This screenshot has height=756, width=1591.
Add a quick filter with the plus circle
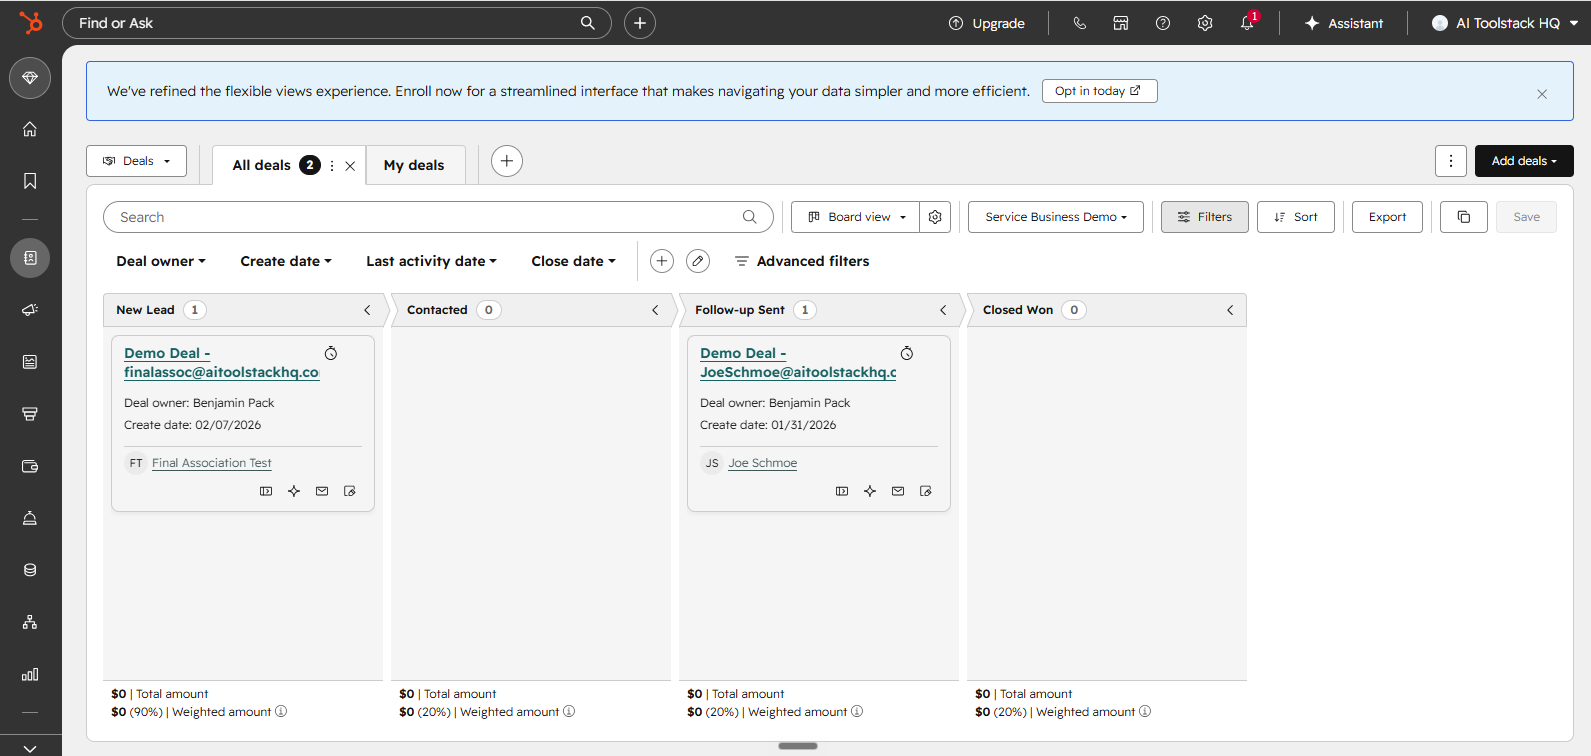point(662,261)
